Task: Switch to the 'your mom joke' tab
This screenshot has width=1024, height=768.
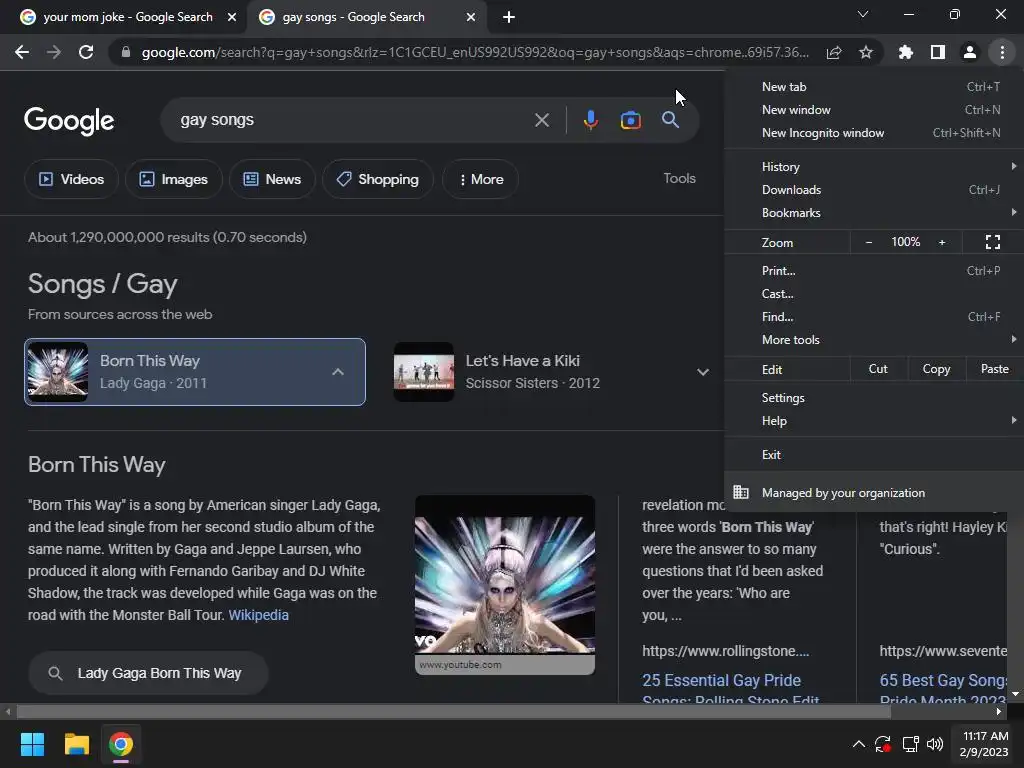Action: [128, 17]
